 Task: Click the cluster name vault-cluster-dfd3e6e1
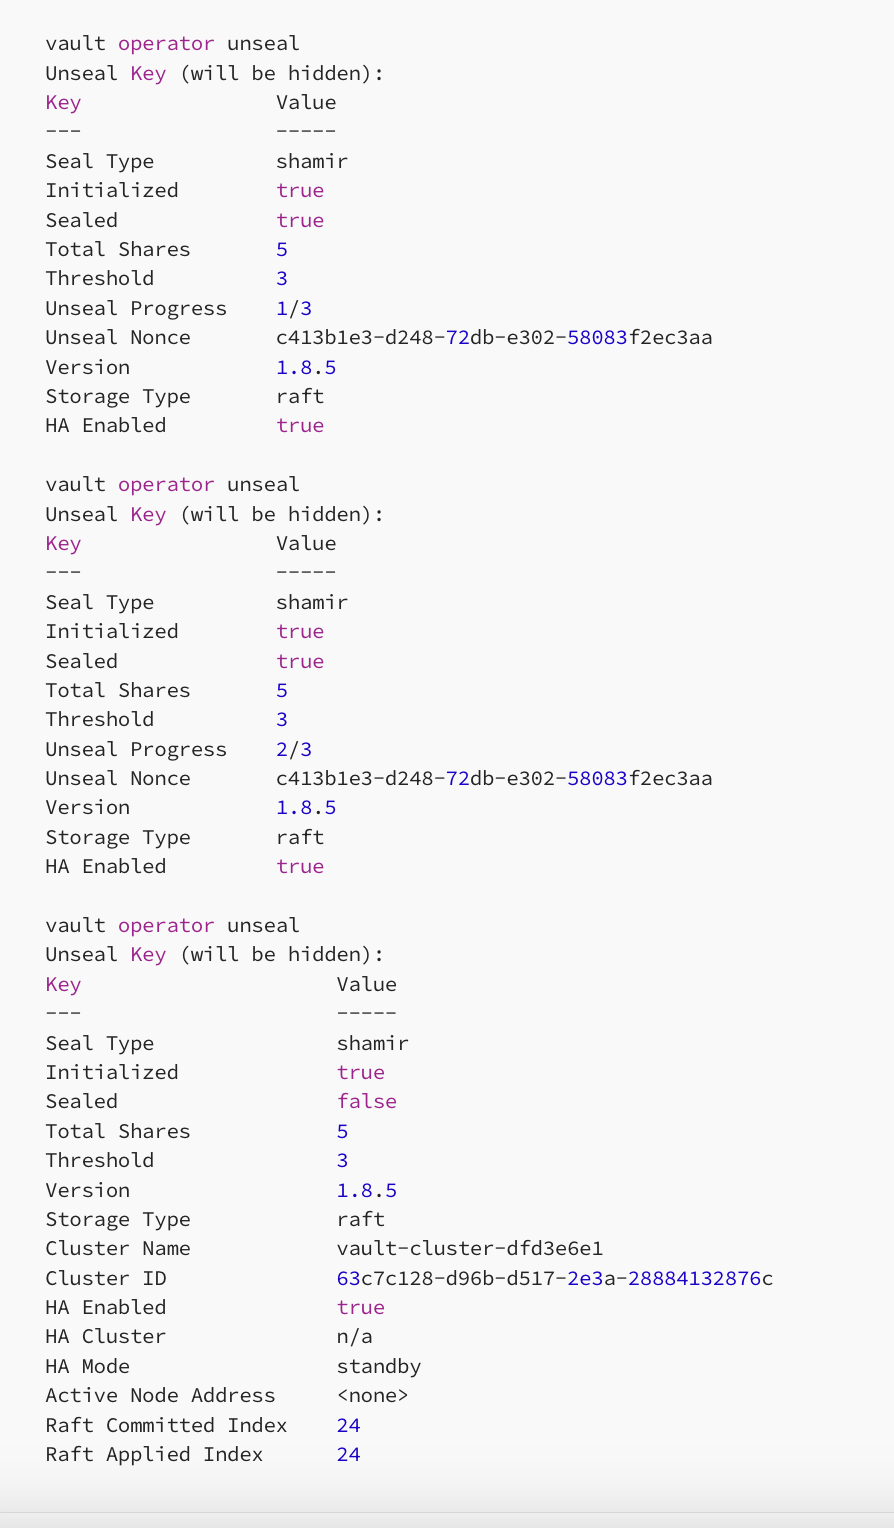[x=469, y=1248]
